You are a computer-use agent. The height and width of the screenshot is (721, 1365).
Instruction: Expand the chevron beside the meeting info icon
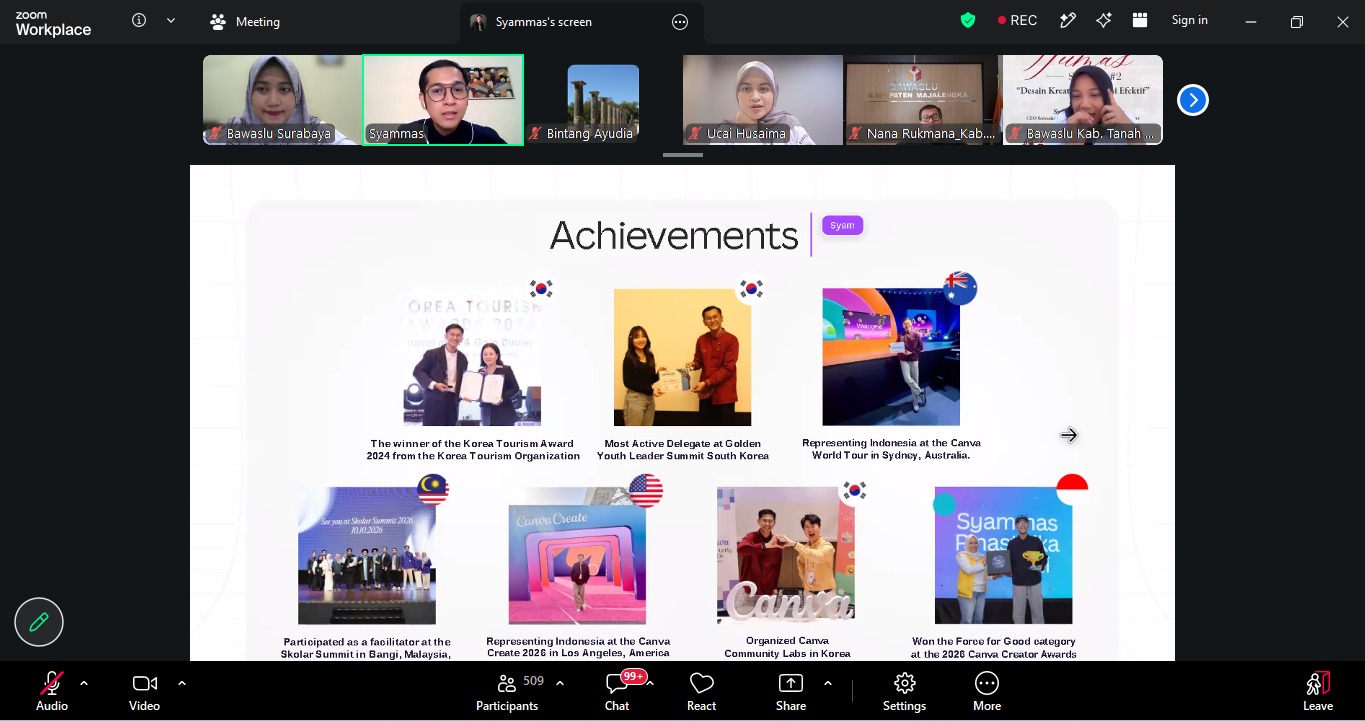coord(171,21)
